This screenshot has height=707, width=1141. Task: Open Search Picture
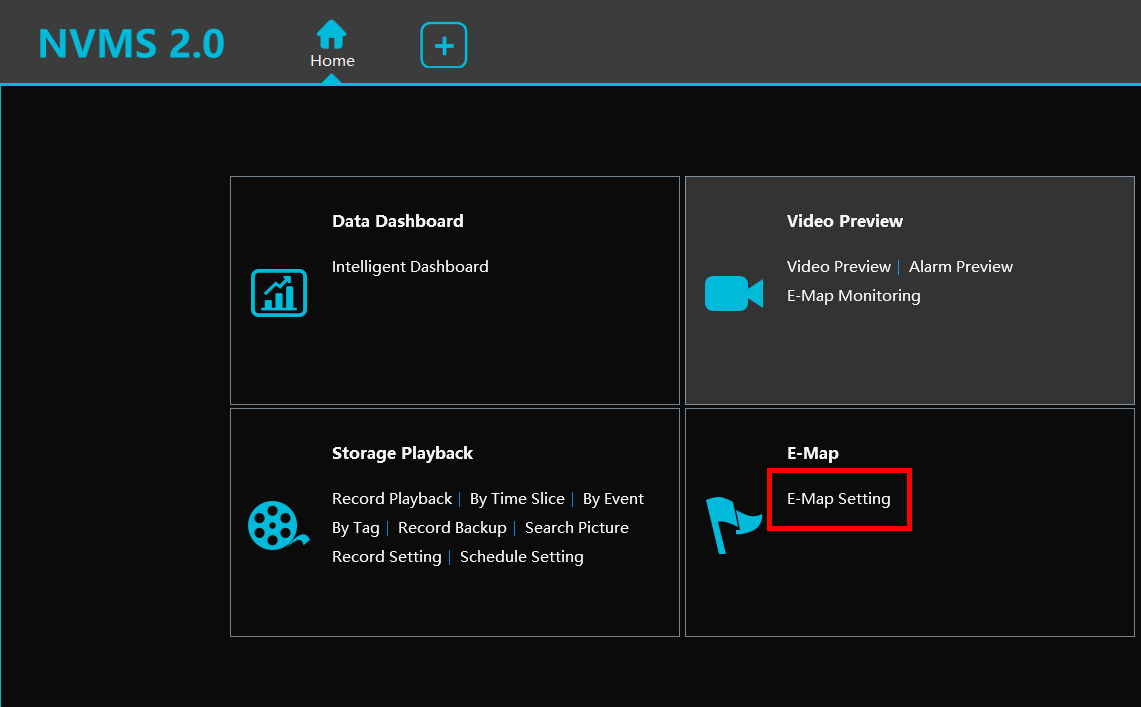pyautogui.click(x=577, y=528)
